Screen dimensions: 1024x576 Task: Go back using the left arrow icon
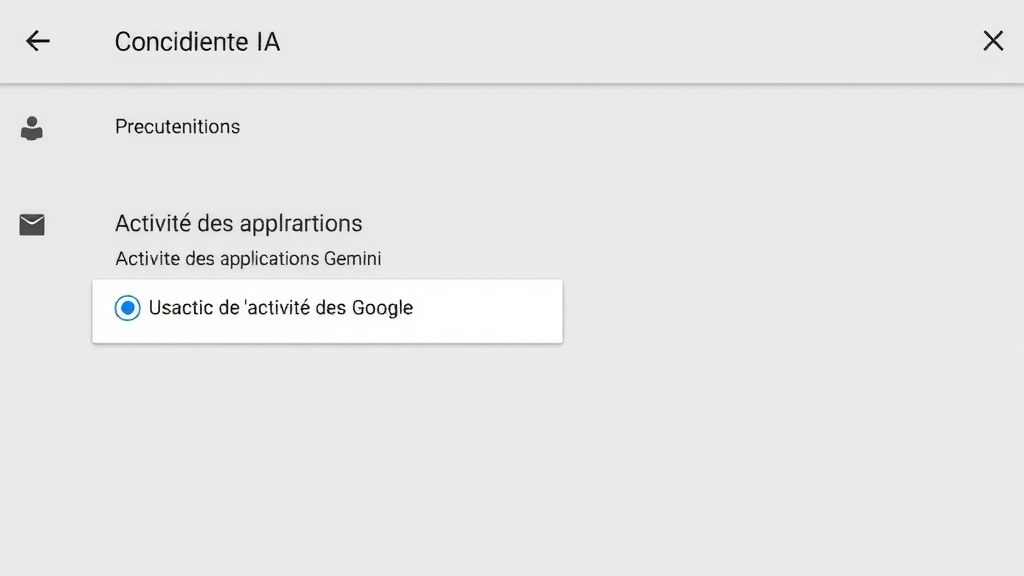pos(37,41)
